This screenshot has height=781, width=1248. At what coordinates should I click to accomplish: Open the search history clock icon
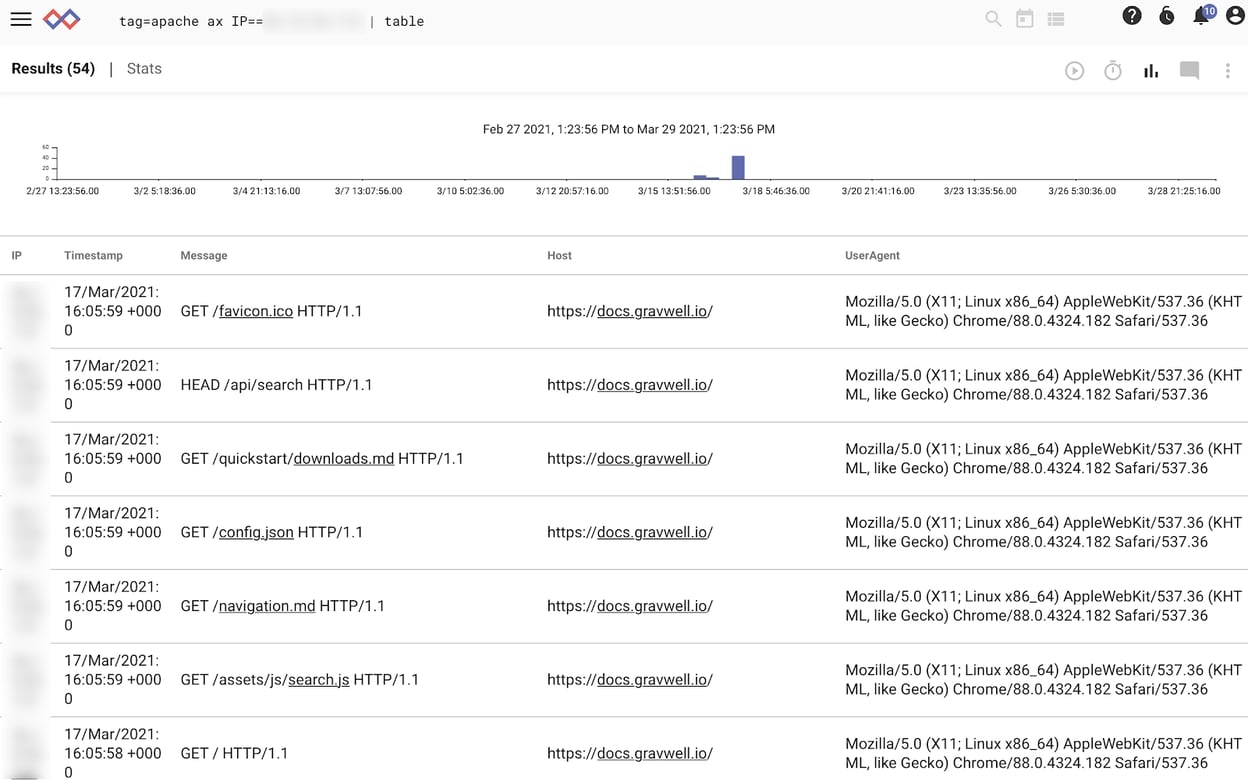click(1166, 16)
